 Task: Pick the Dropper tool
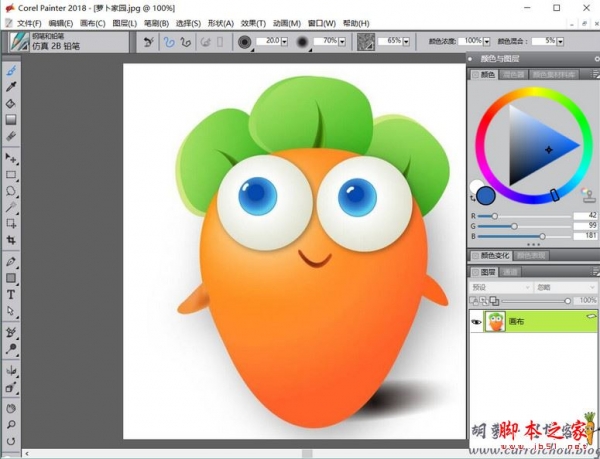(12, 86)
